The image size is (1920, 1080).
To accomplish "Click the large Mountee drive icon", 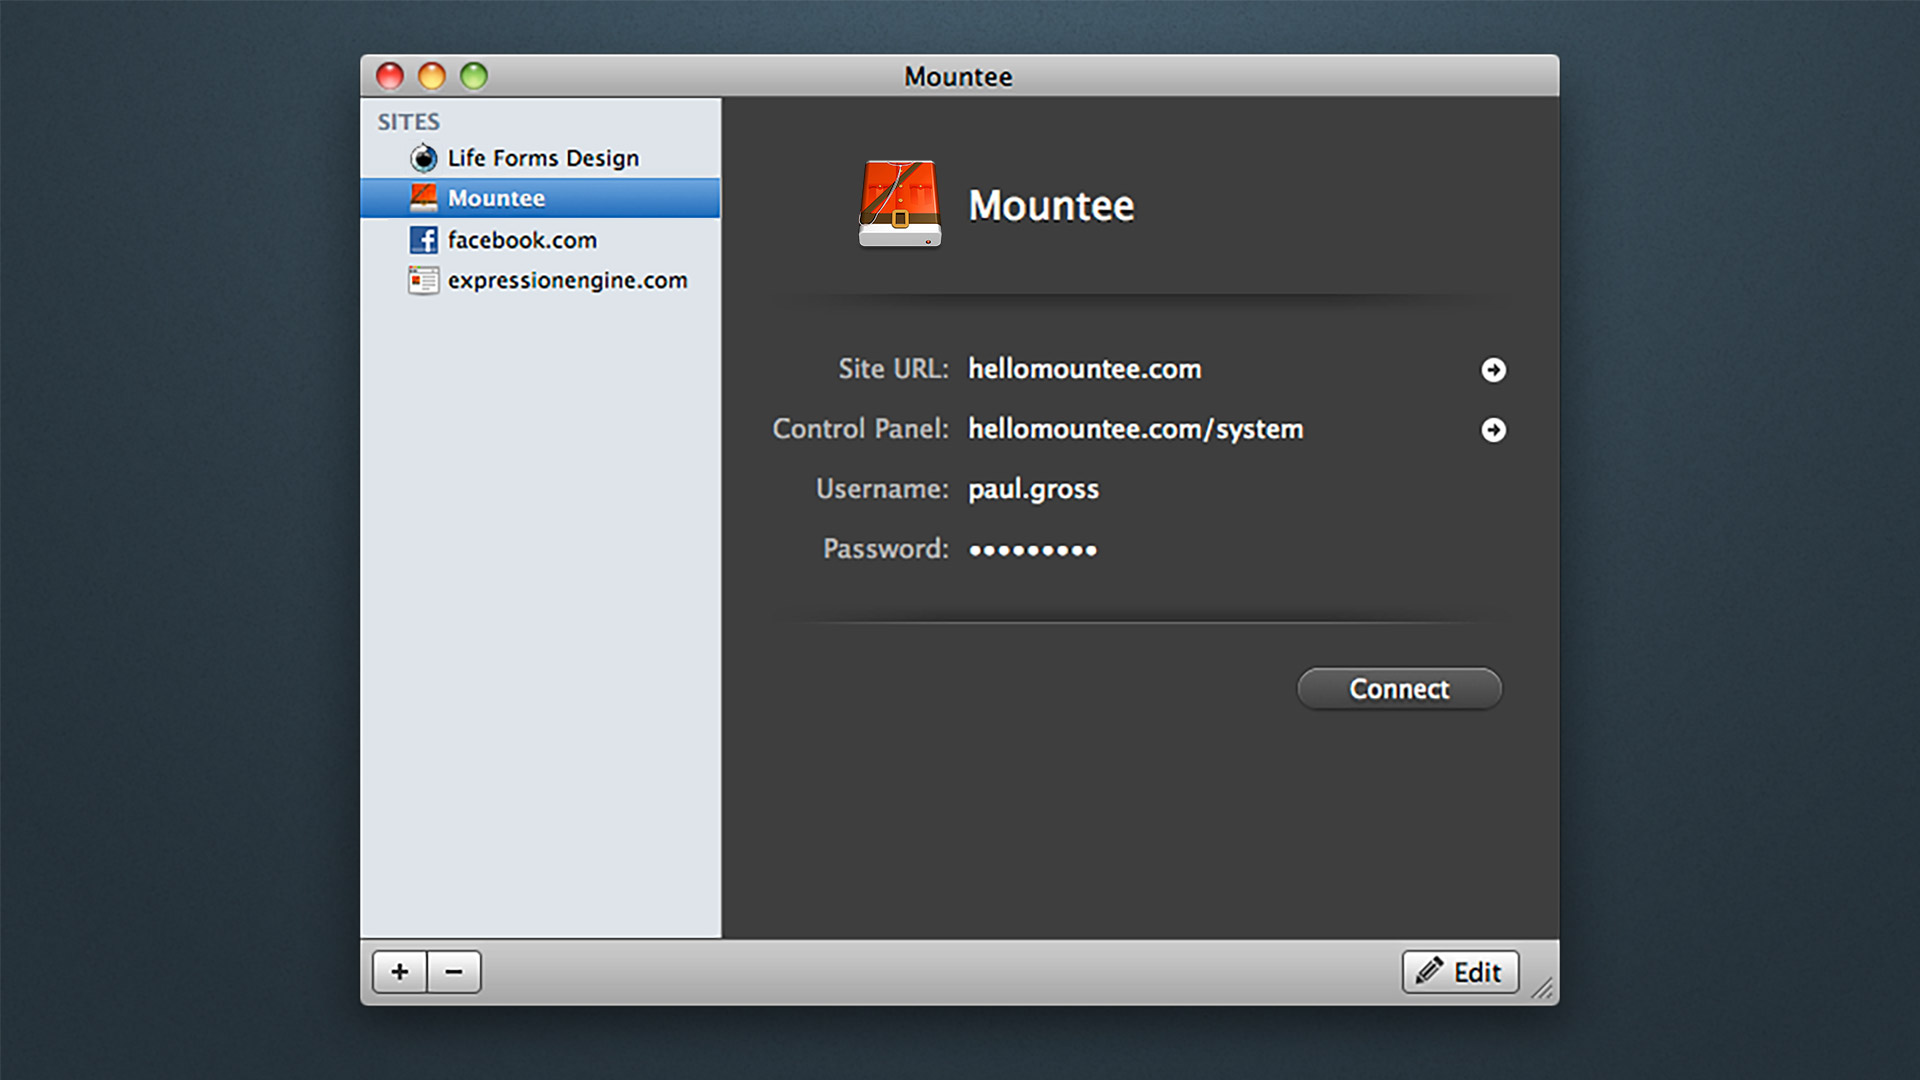I will pos(900,204).
